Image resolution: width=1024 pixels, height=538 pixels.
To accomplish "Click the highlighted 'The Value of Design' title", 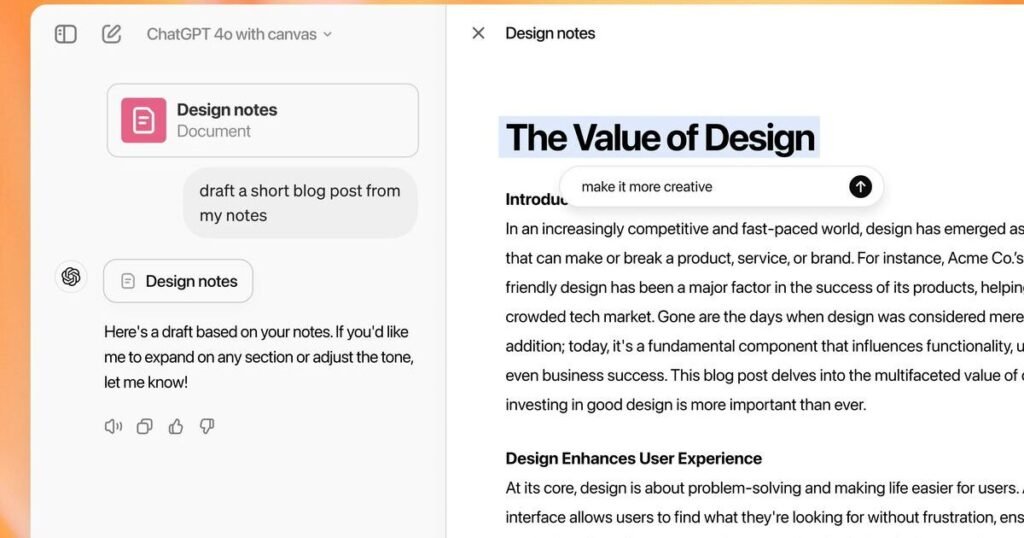I will tap(660, 137).
